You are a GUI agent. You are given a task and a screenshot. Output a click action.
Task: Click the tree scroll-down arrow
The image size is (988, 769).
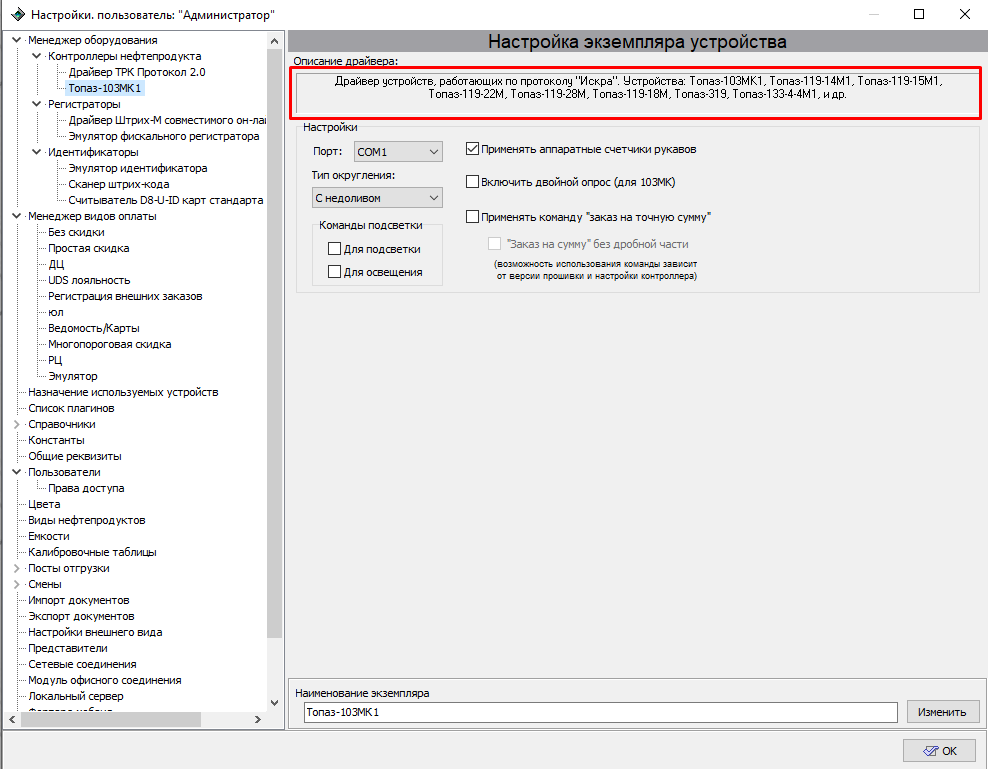click(275, 703)
